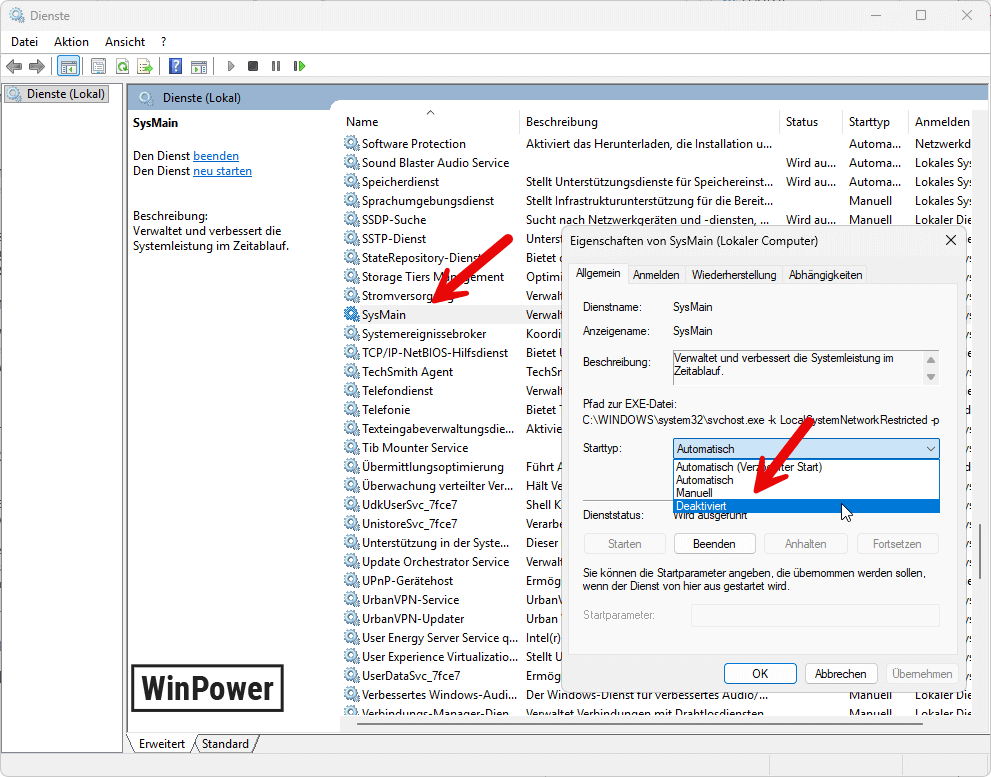Toggle the console tree panel icon
The width and height of the screenshot is (991, 777).
69,66
